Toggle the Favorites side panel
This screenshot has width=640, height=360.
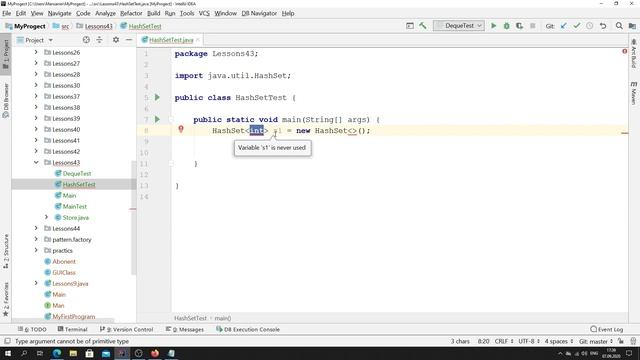[6, 299]
